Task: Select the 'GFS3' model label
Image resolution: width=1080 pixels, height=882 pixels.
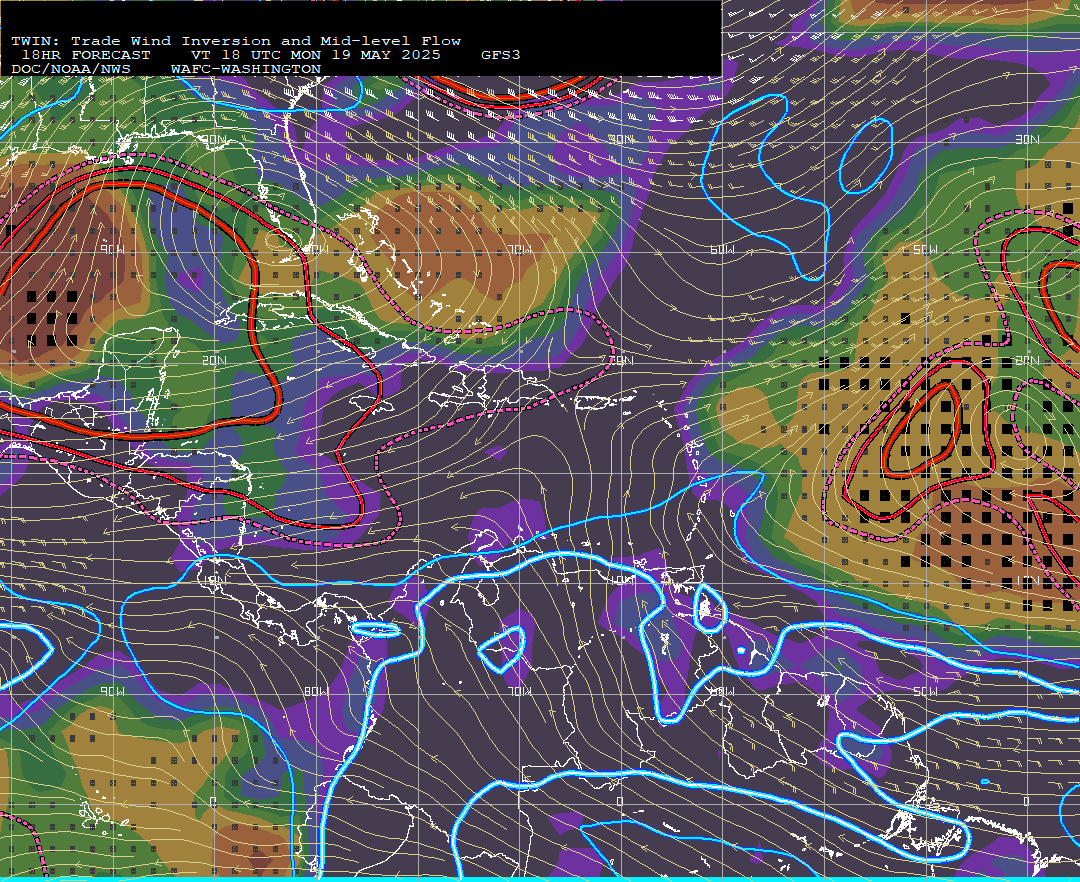Action: (x=500, y=55)
